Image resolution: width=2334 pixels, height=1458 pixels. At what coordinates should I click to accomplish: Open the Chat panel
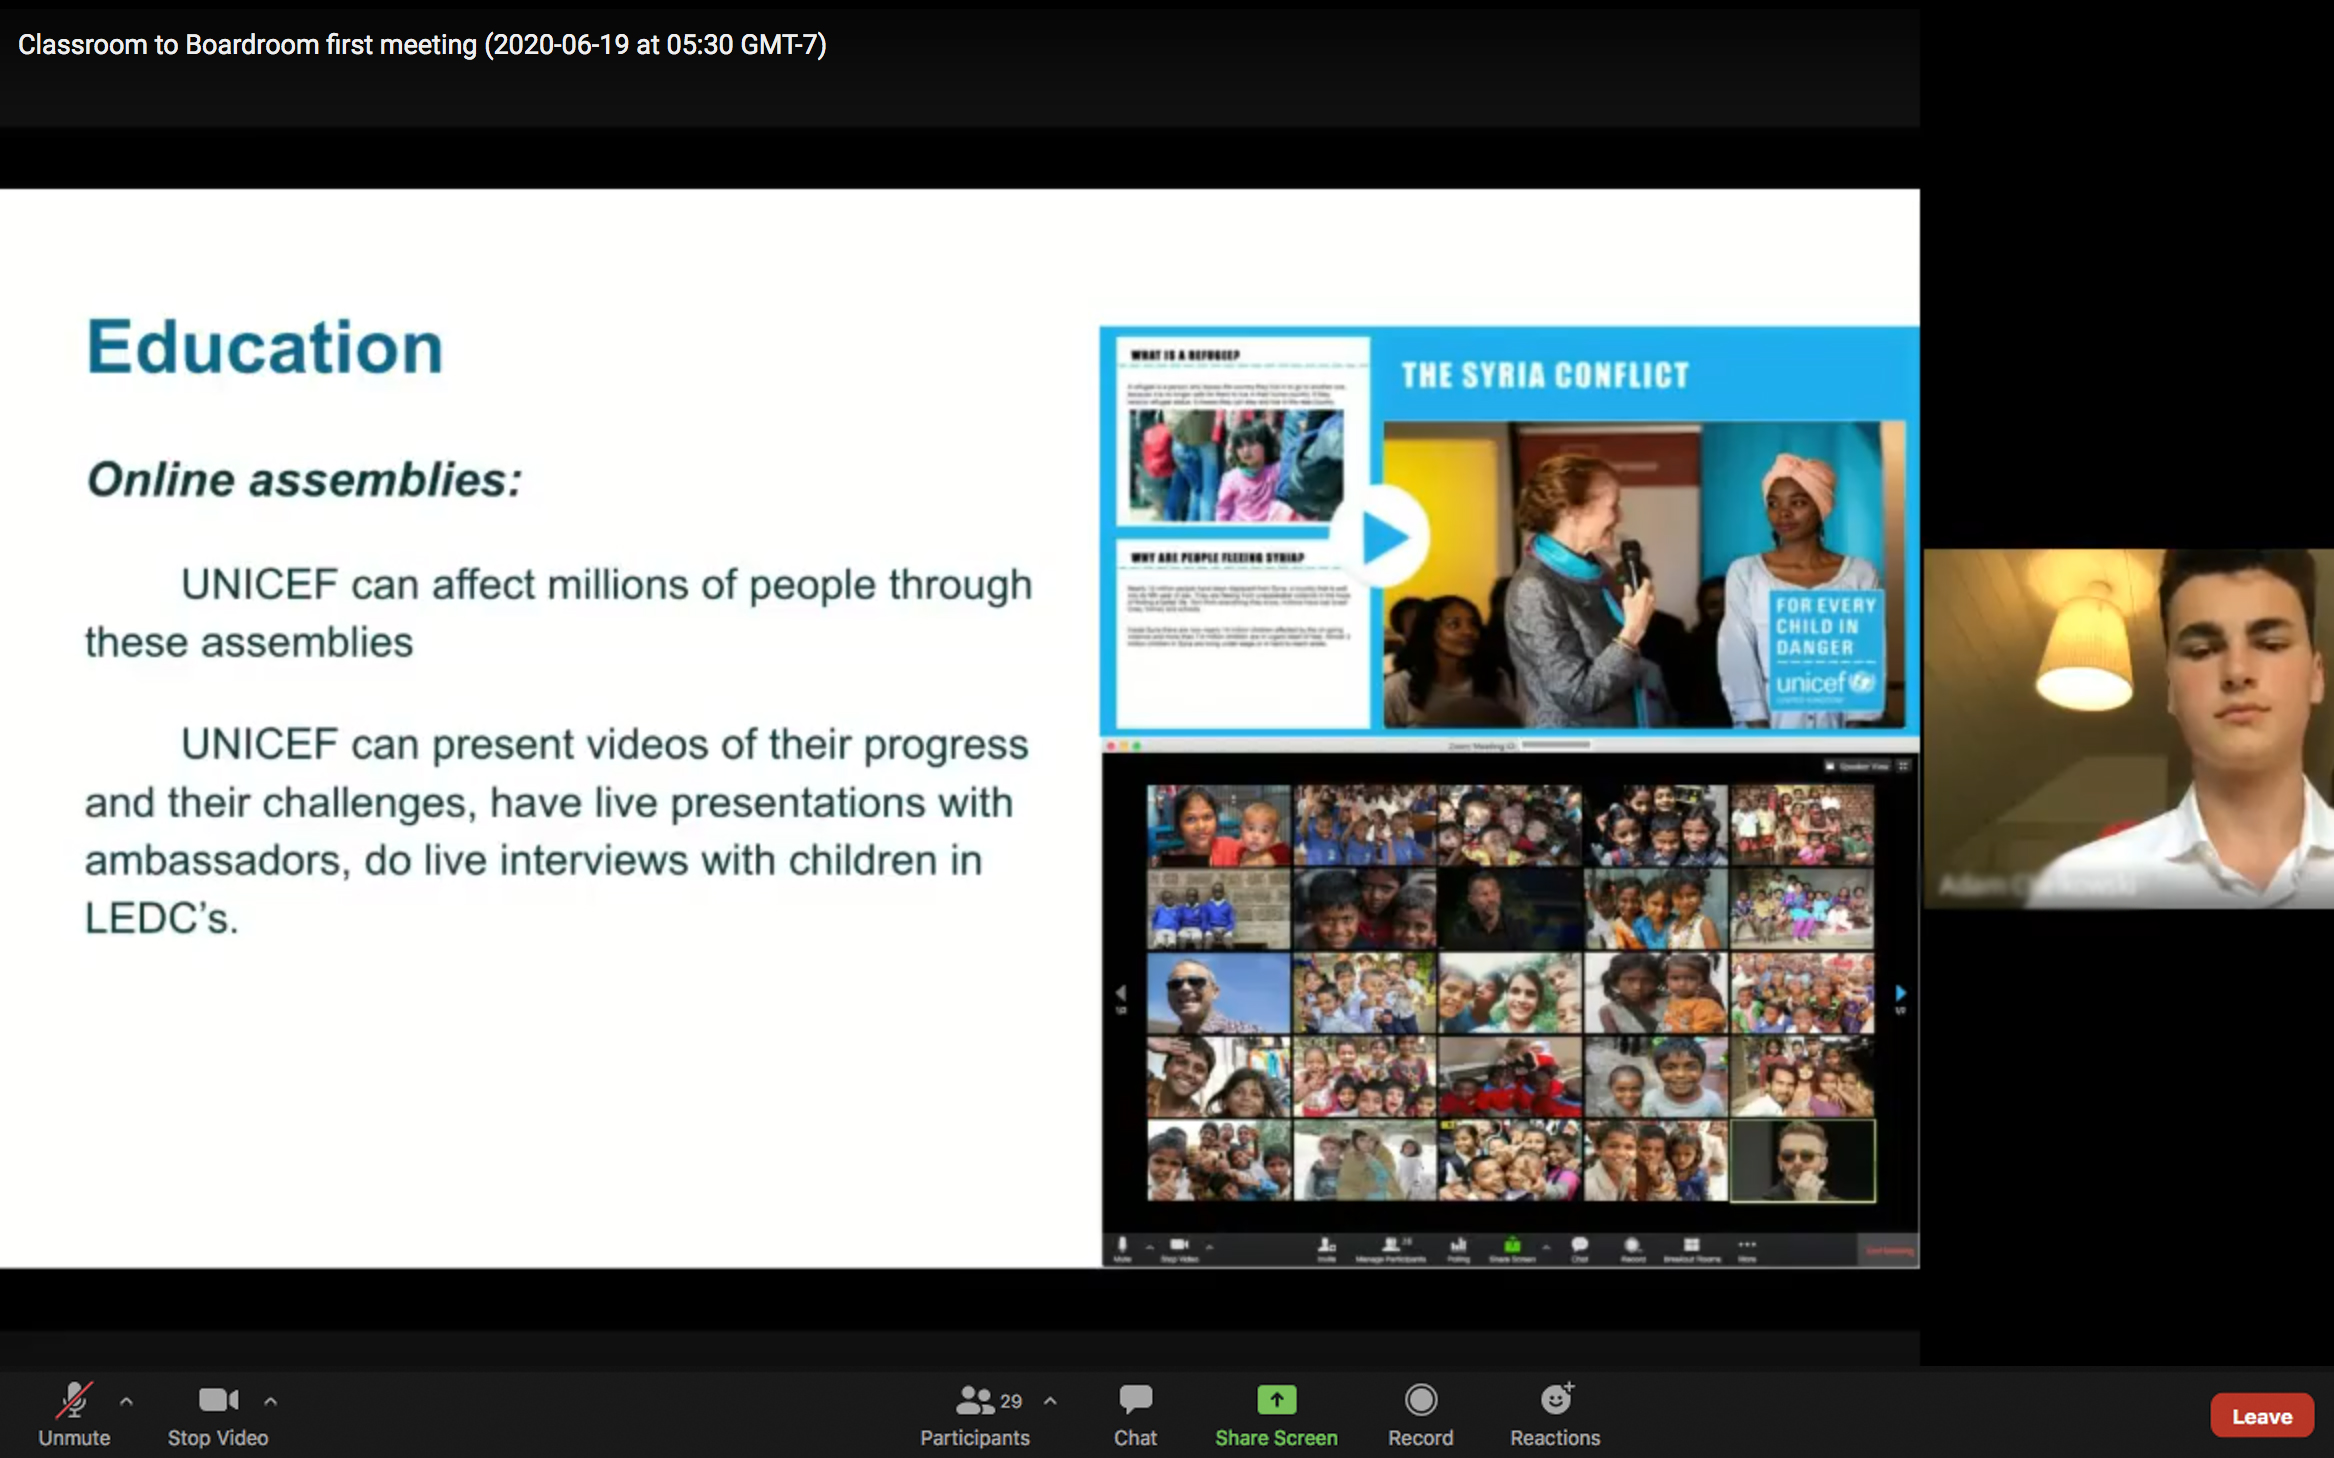(1135, 1414)
